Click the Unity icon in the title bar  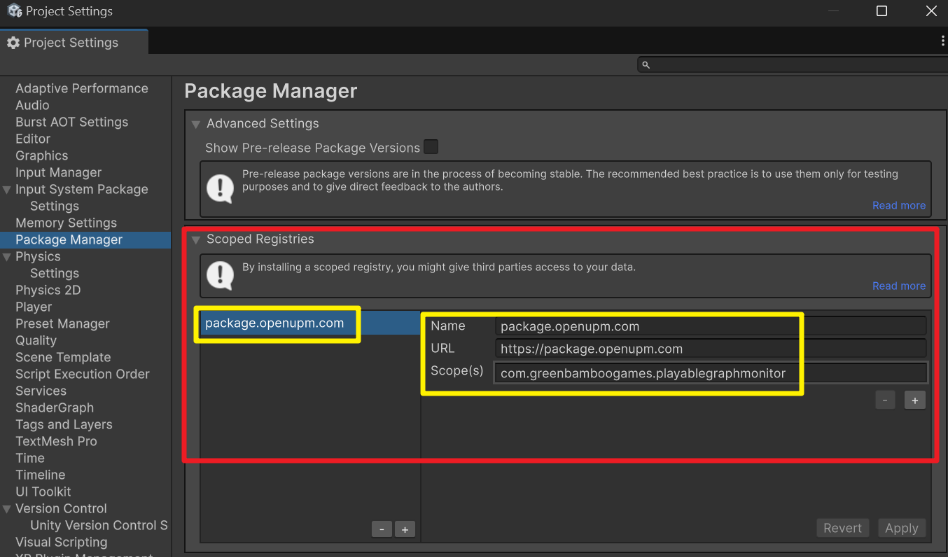[15, 11]
